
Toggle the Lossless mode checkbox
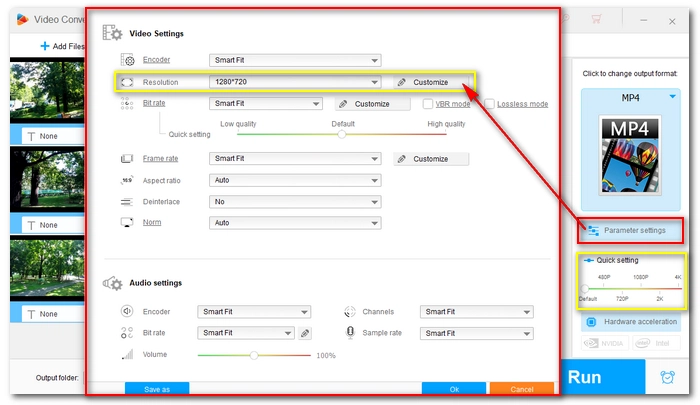click(x=490, y=103)
